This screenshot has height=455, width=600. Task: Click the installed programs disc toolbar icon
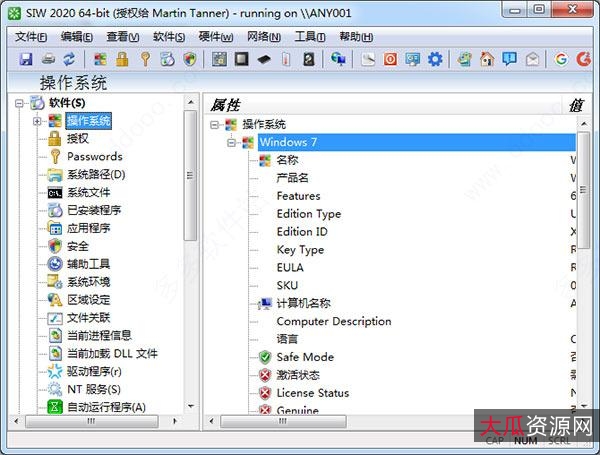[x=167, y=59]
